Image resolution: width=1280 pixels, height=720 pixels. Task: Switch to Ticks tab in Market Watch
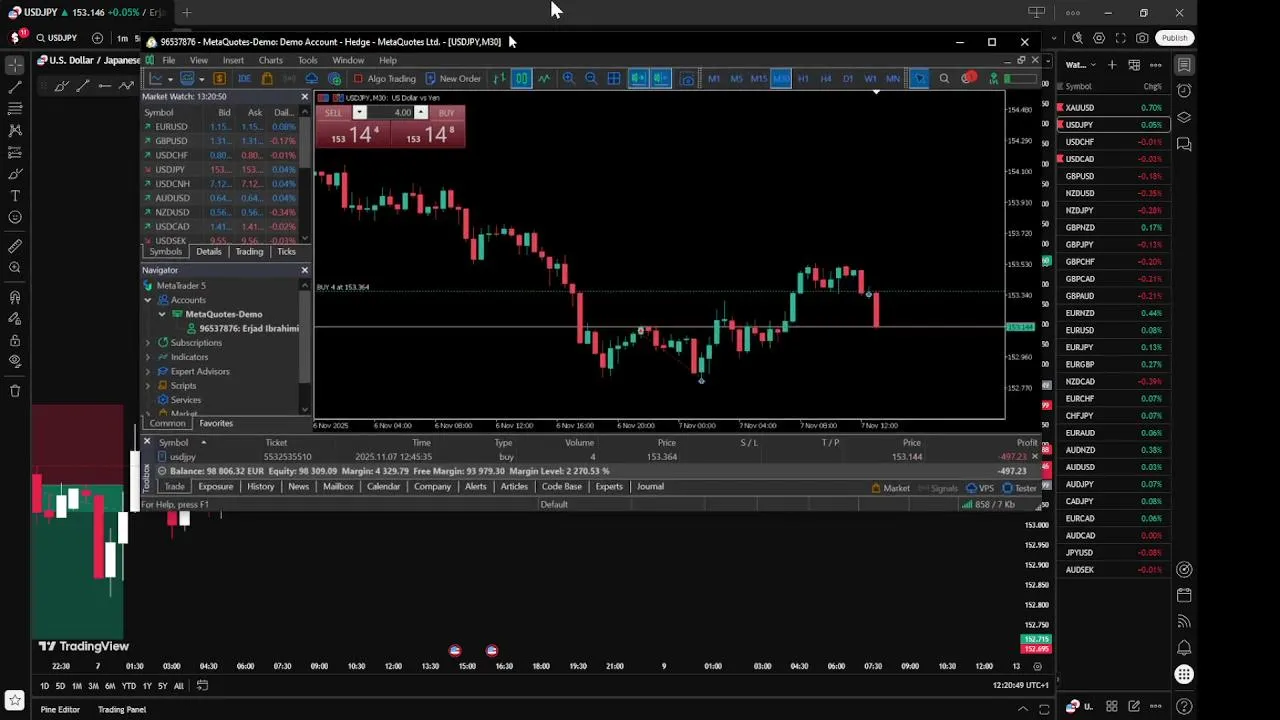point(286,251)
